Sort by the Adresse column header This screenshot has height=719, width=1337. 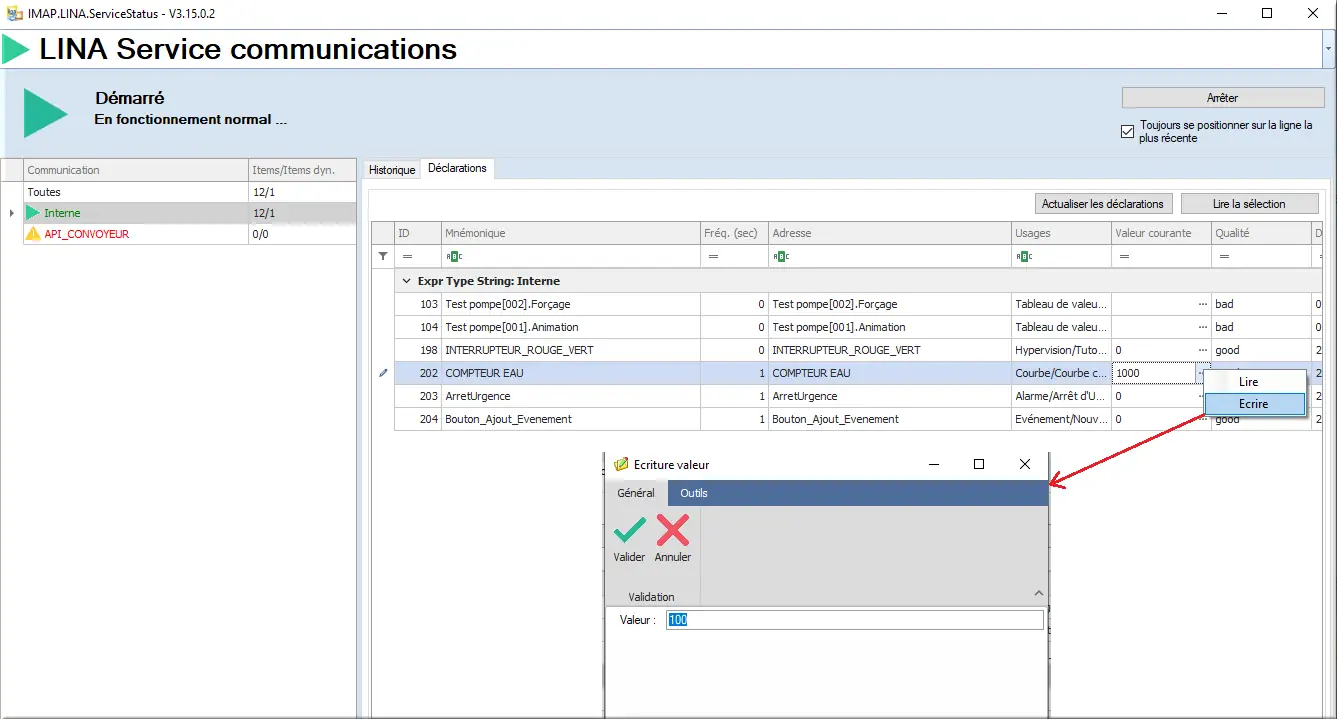tap(890, 233)
